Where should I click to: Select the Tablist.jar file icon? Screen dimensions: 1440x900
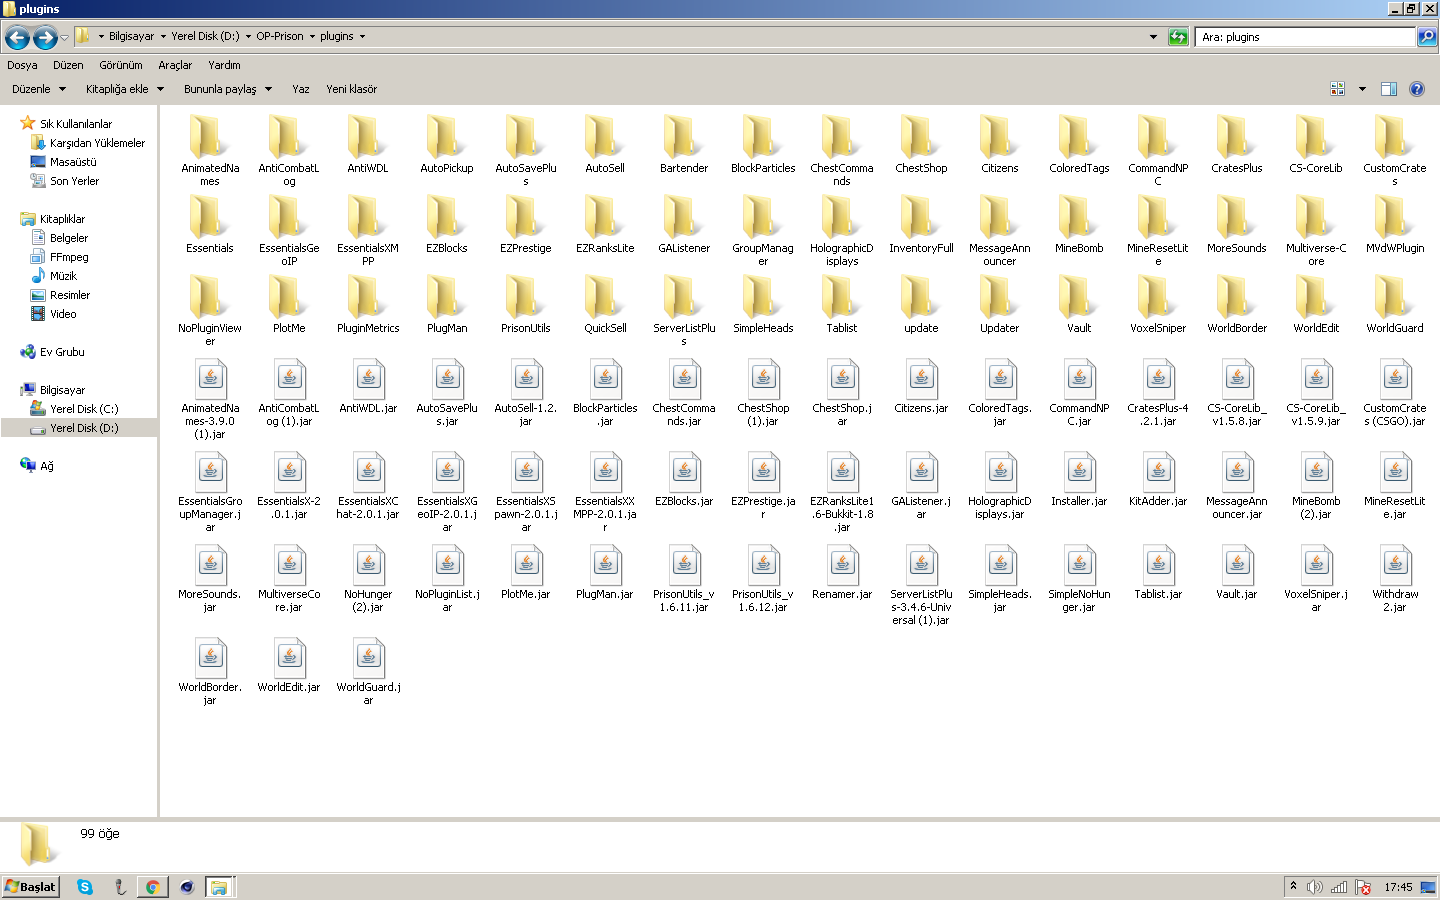click(1158, 565)
